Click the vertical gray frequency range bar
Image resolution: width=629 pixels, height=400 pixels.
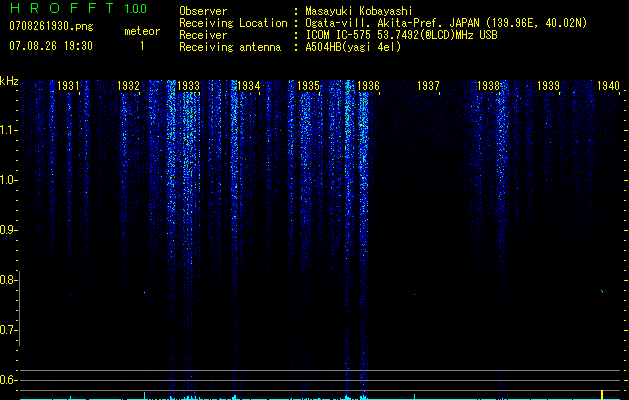pyautogui.click(x=20, y=308)
